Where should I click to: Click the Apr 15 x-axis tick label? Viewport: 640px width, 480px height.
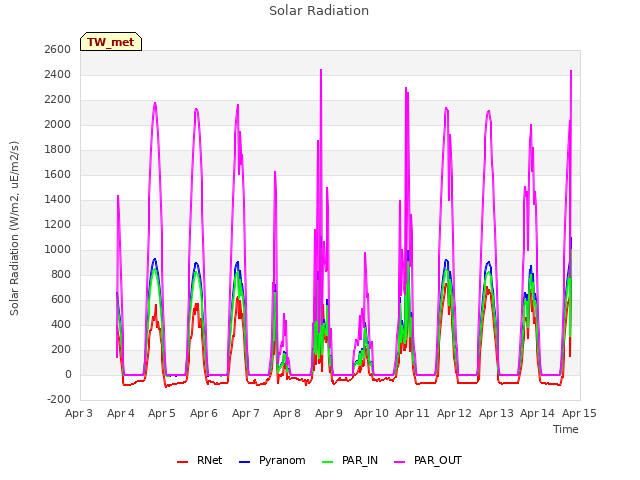pyautogui.click(x=579, y=413)
